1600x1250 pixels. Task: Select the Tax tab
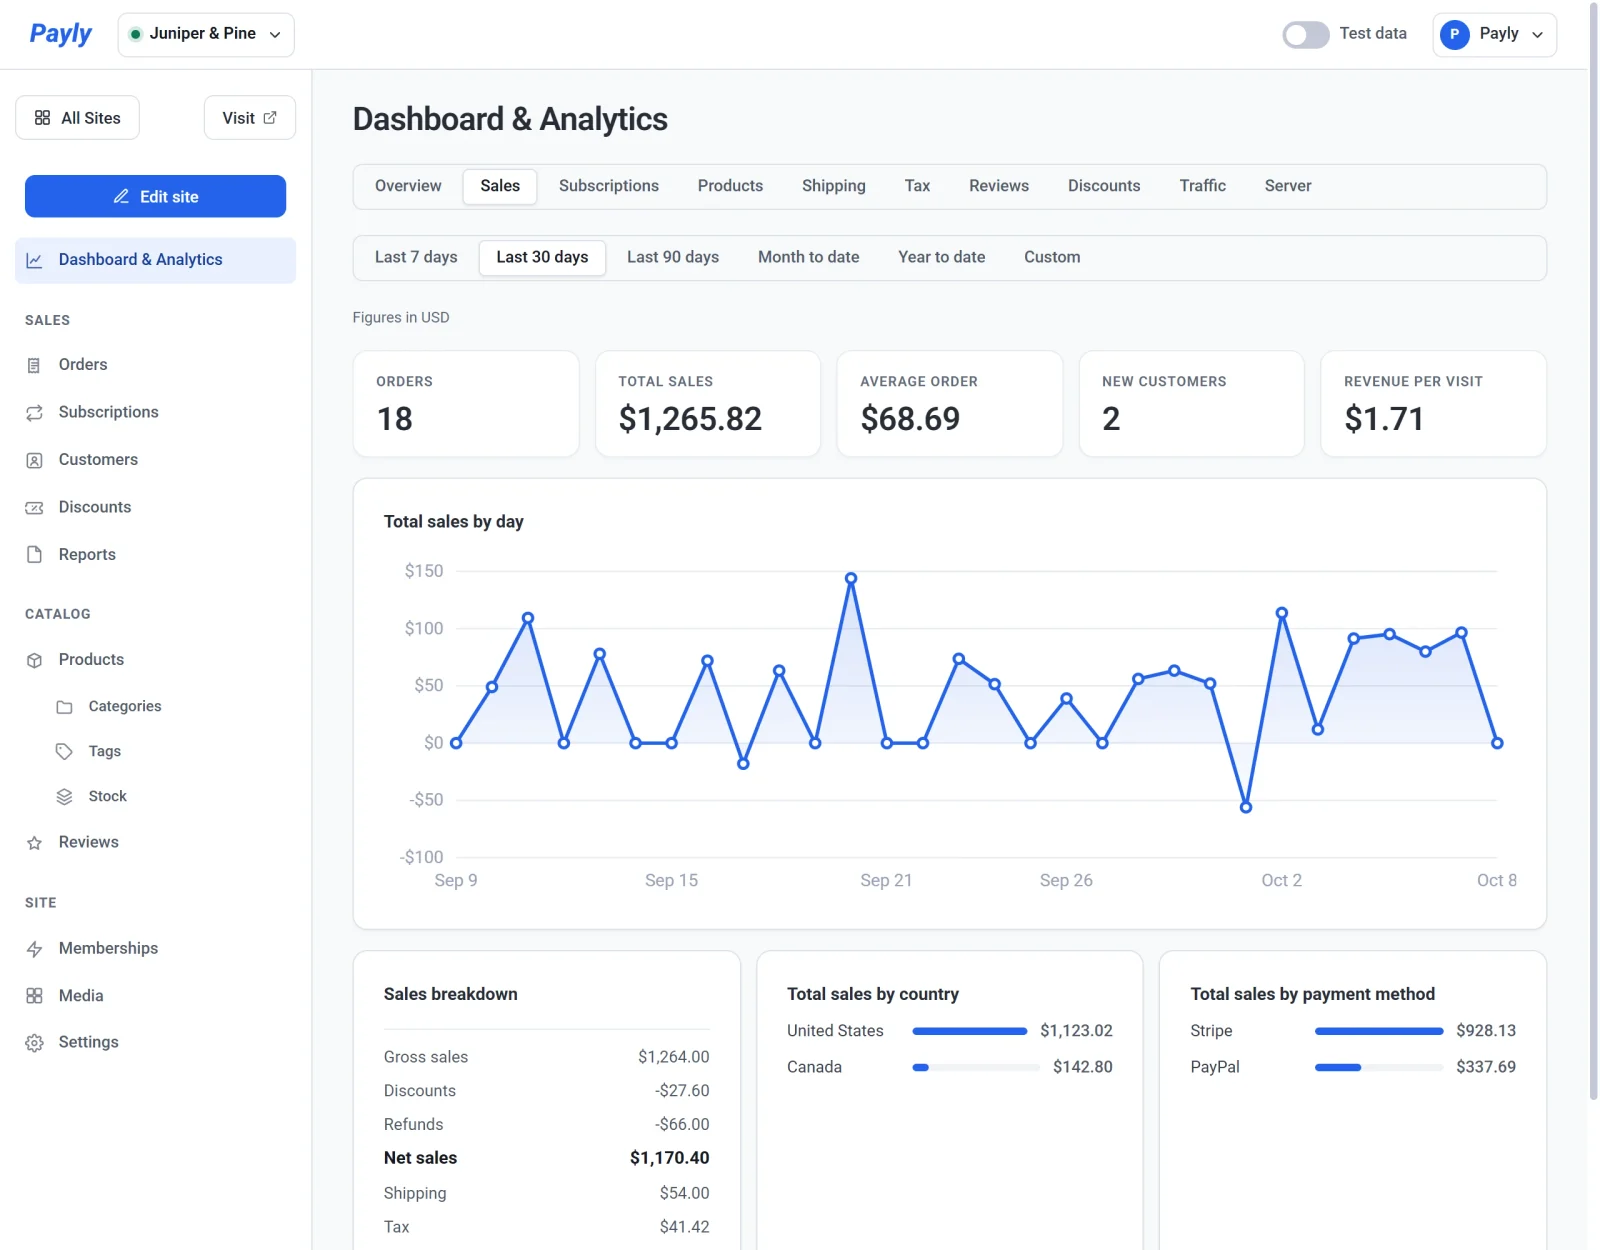tap(917, 186)
